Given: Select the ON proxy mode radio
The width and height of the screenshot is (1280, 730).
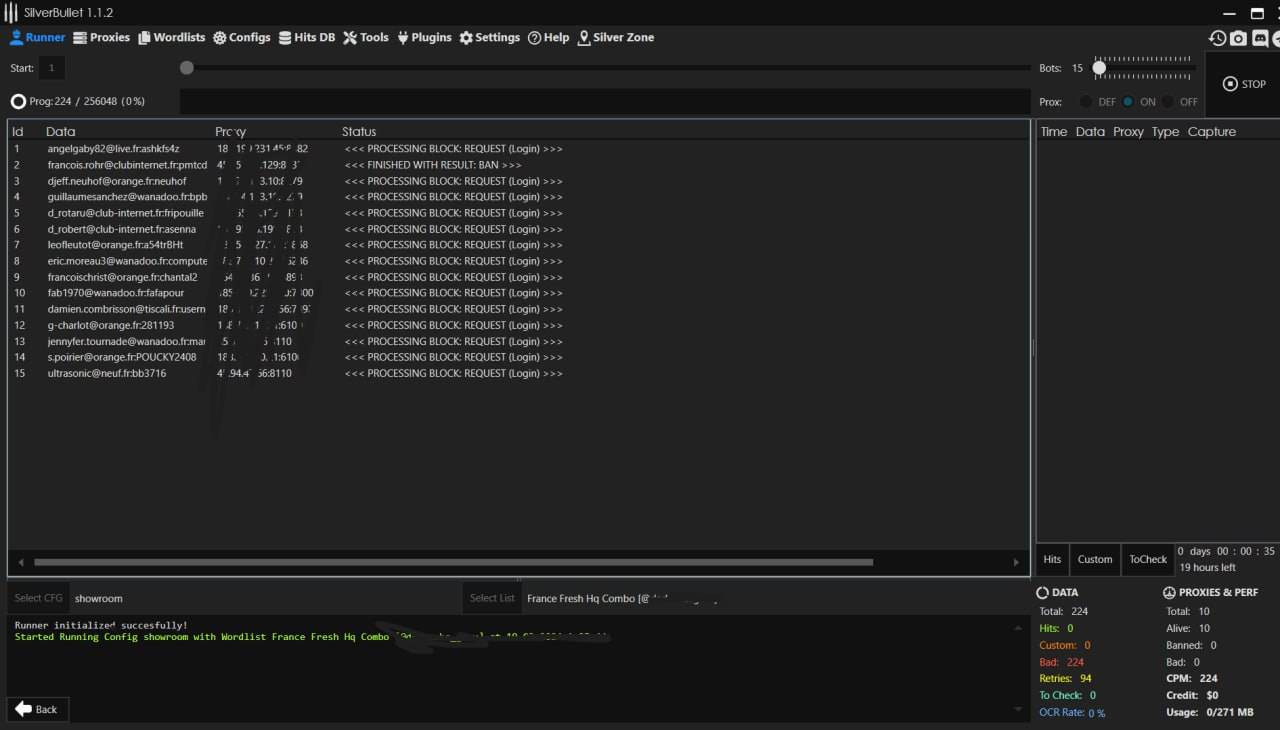Looking at the screenshot, I should (1128, 102).
